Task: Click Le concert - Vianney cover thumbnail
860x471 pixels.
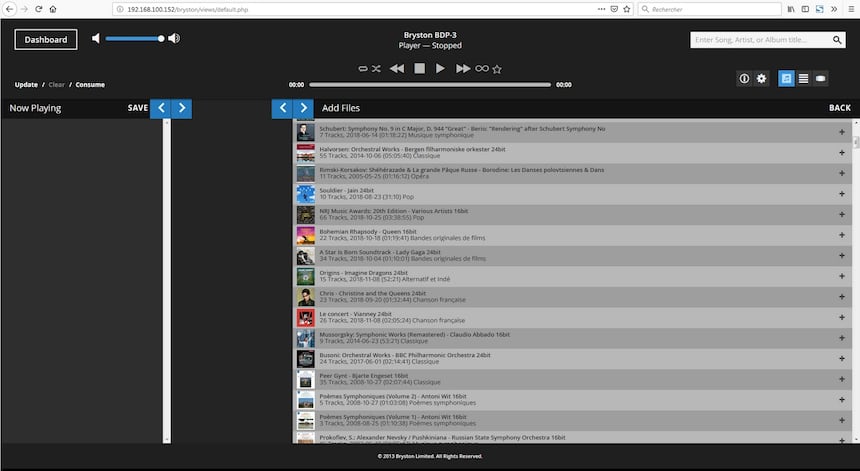Action: 305,317
